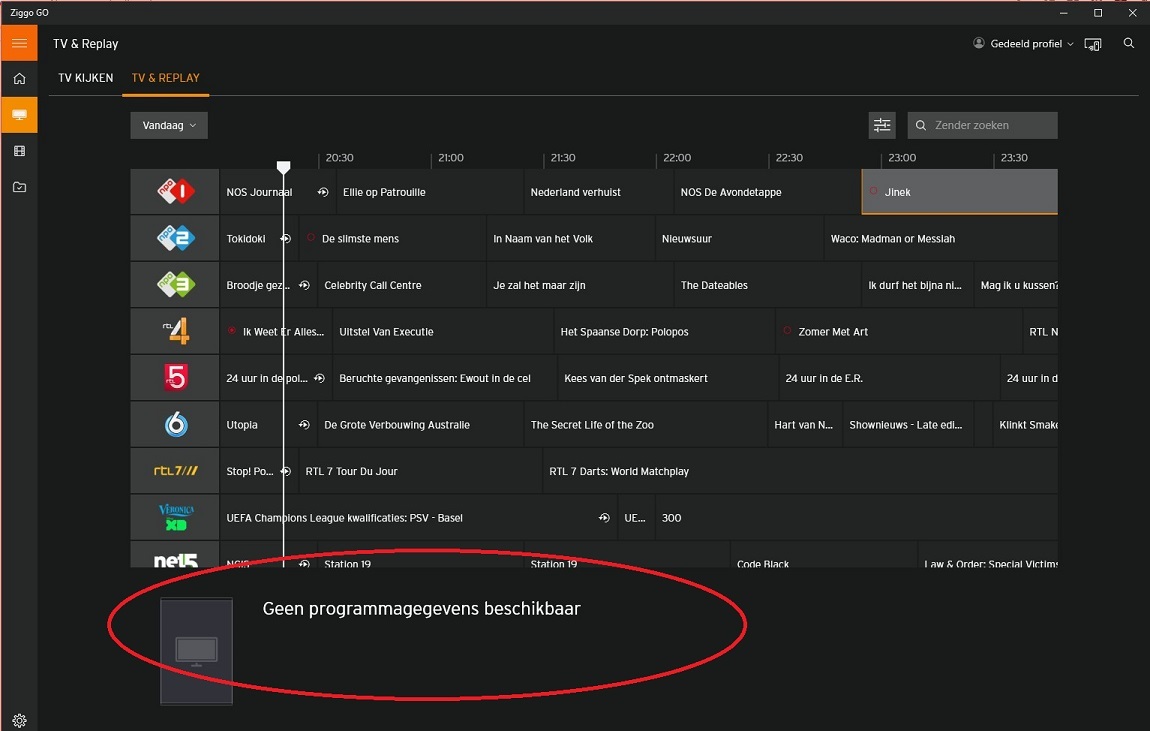Open program The Secret Life of the Zoo
Image resolution: width=1150 pixels, height=731 pixels.
(x=646, y=425)
